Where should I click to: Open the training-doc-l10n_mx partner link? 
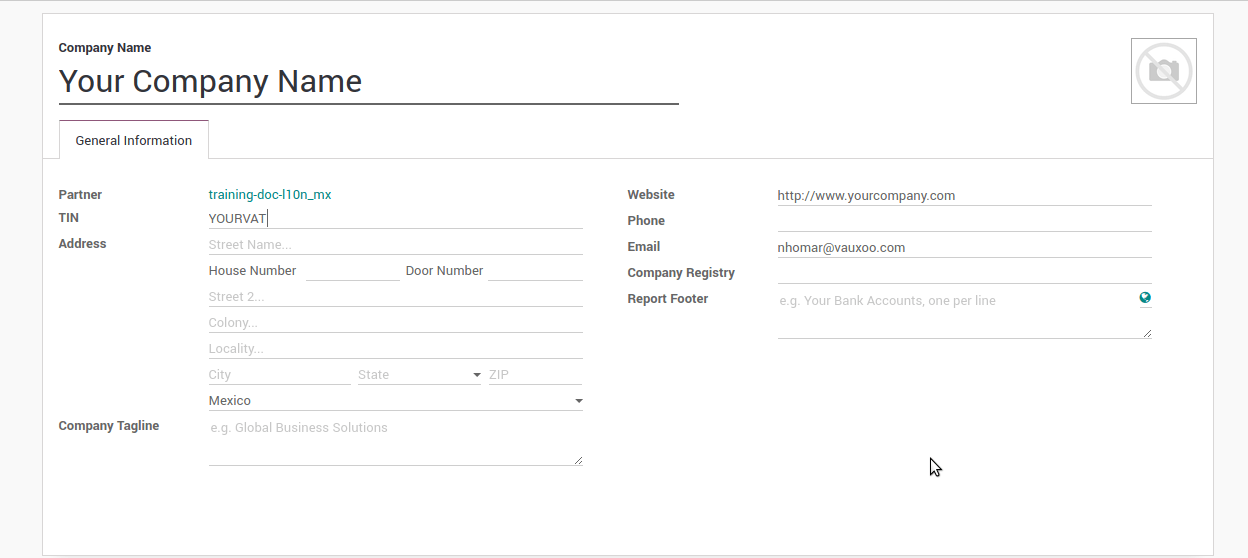pyautogui.click(x=270, y=195)
